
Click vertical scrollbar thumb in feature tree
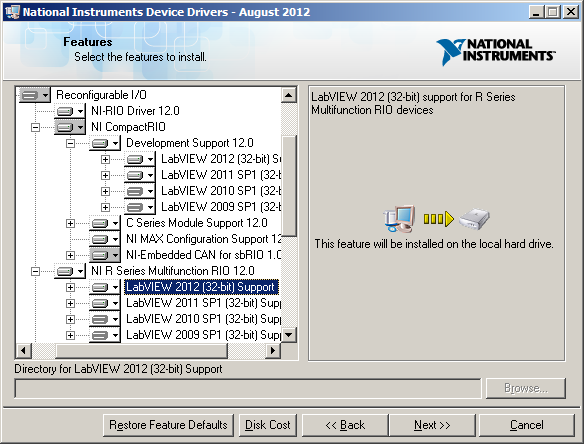[289, 186]
